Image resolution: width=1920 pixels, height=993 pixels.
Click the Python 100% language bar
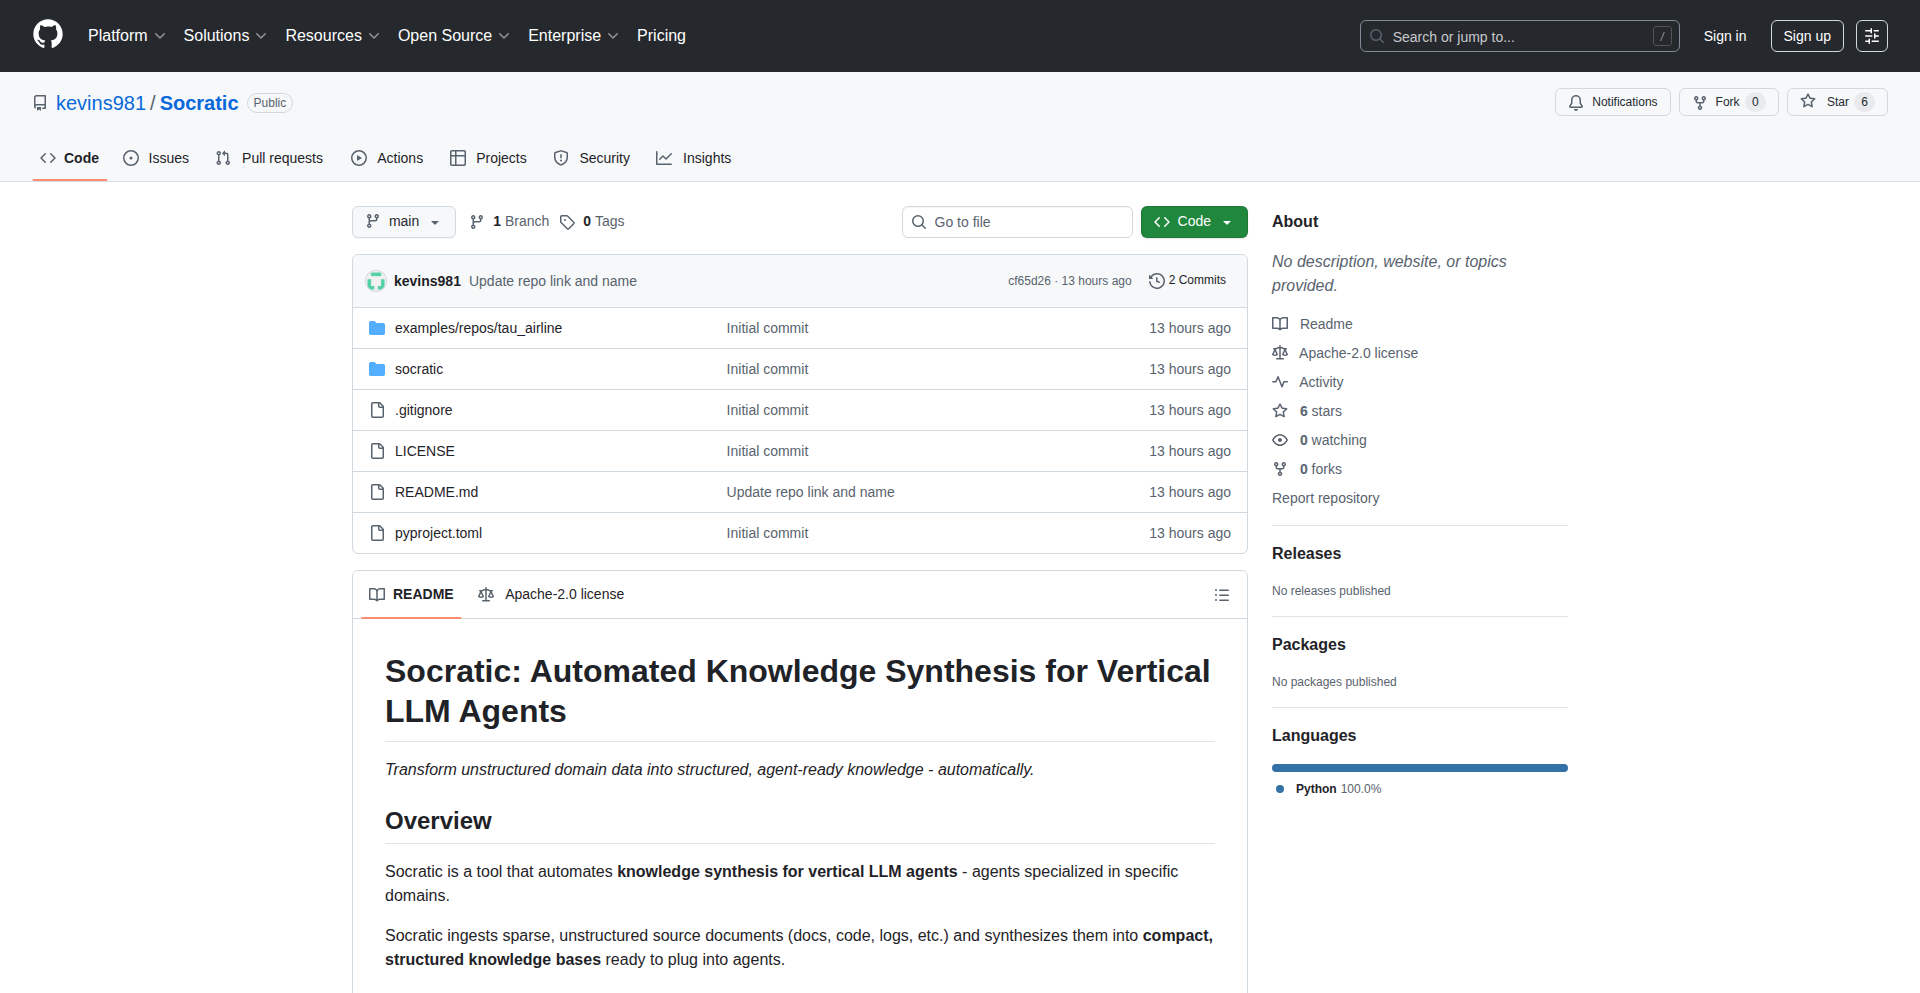(x=1419, y=768)
